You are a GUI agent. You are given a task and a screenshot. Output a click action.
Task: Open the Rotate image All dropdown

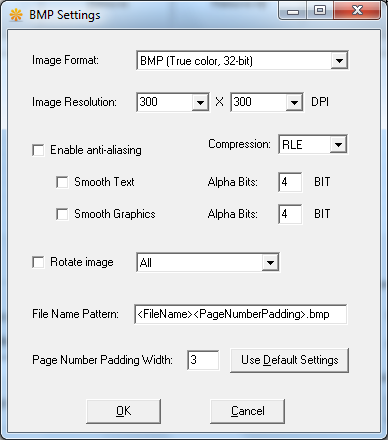tap(208, 262)
